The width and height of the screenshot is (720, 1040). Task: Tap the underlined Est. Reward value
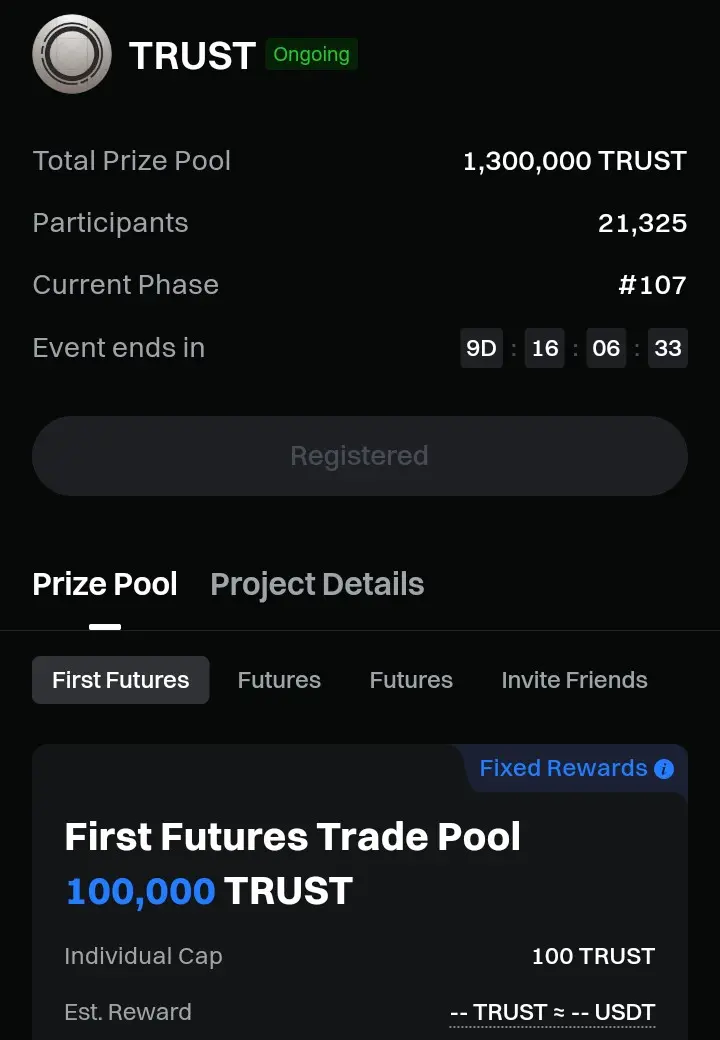pyautogui.click(x=552, y=1012)
